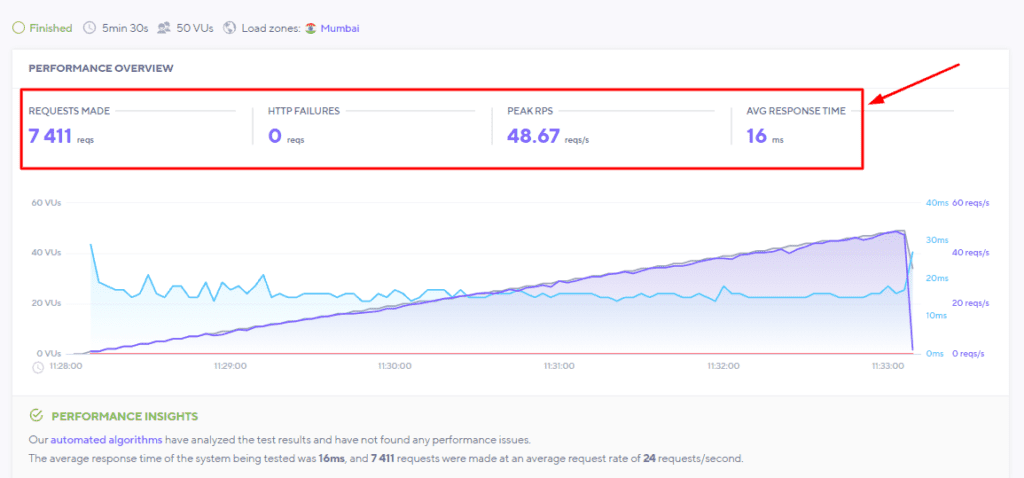This screenshot has width=1024, height=478.
Task: Click the 11:32:00 time tick
Action: tap(724, 366)
